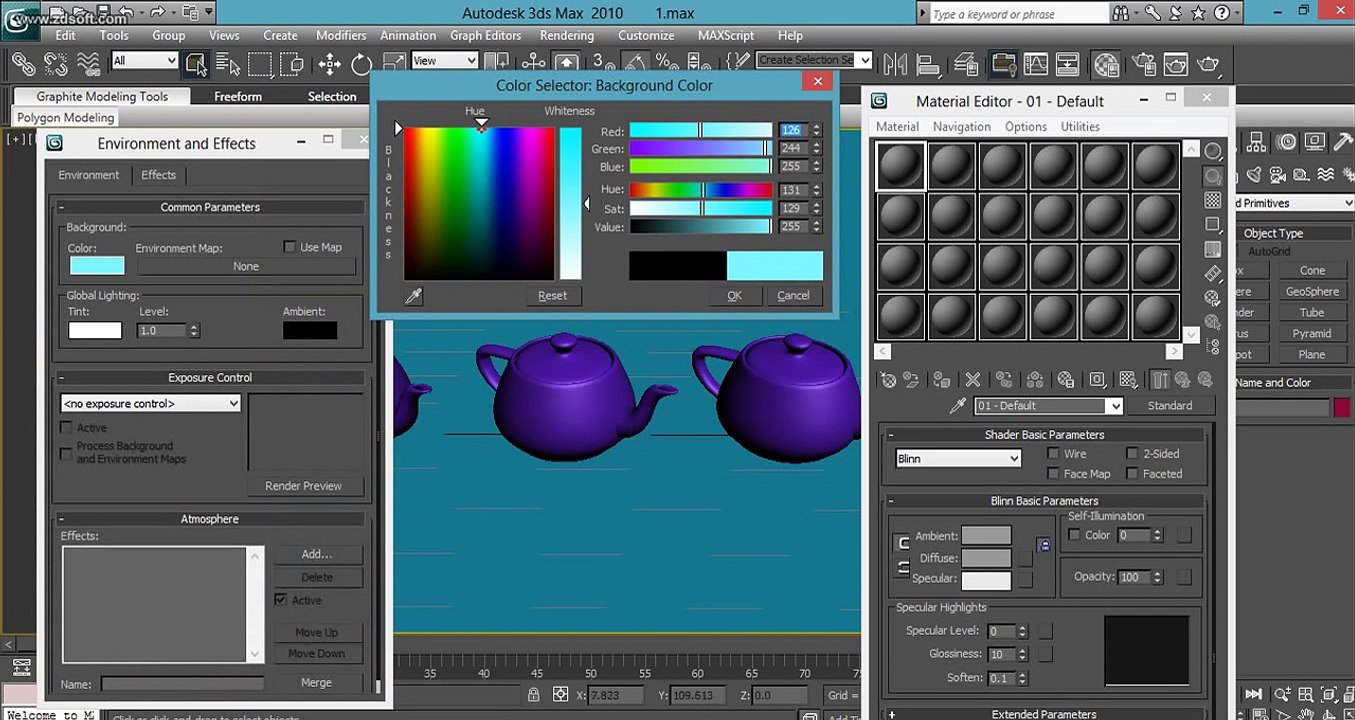Toggle the Backlight icon in Material Editor
Viewport: 1355px width, 720px height.
pos(1213,176)
